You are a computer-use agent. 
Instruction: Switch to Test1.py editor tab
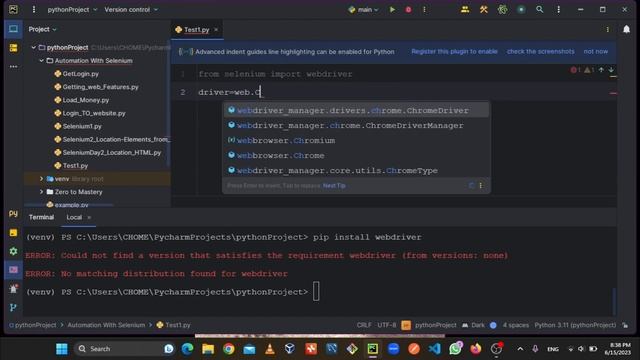coord(196,29)
